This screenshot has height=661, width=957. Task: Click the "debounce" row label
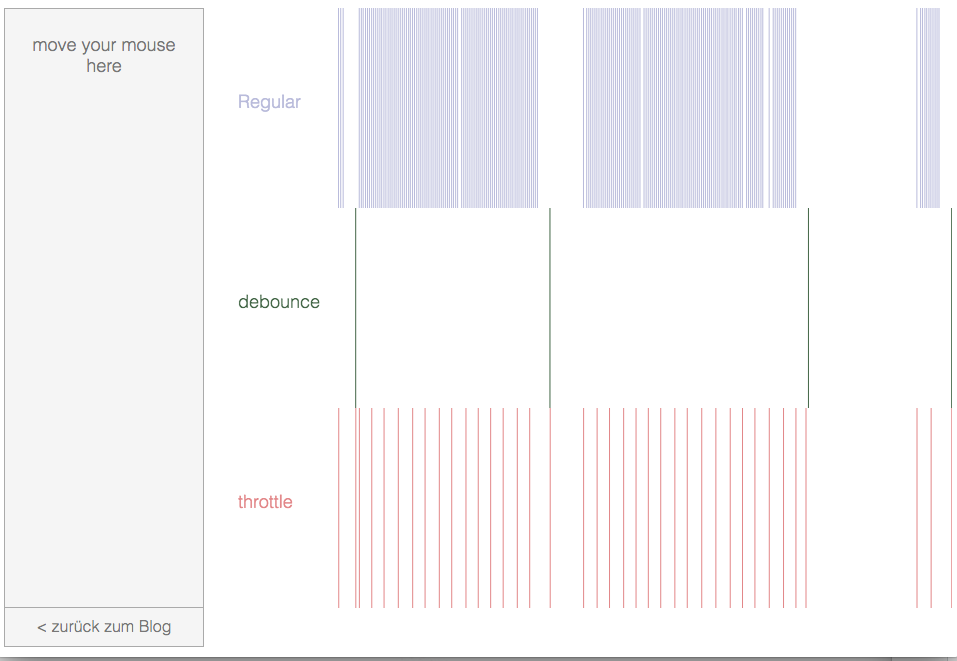tap(279, 302)
